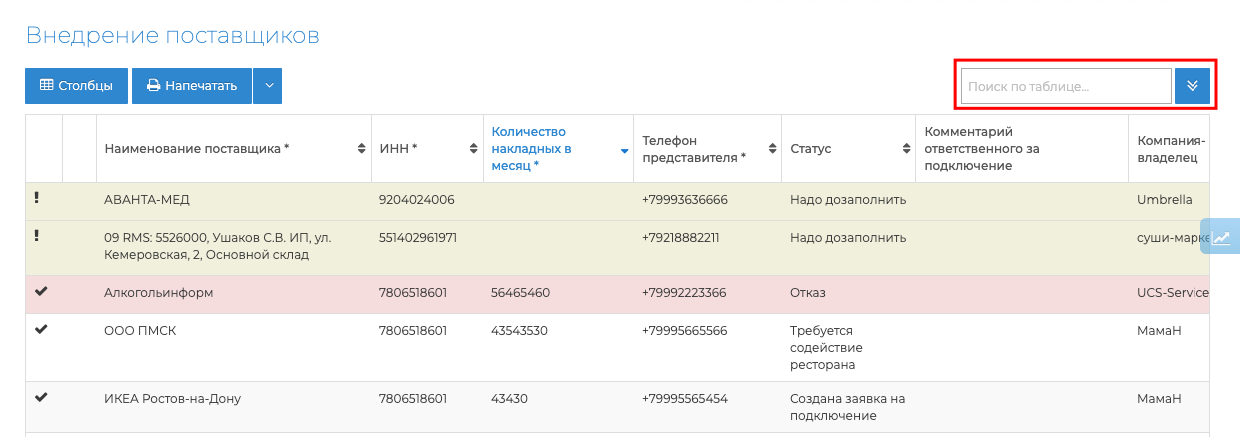Click the checkmark icon for Алкогольинформ
1240x437 pixels.
click(x=41, y=292)
